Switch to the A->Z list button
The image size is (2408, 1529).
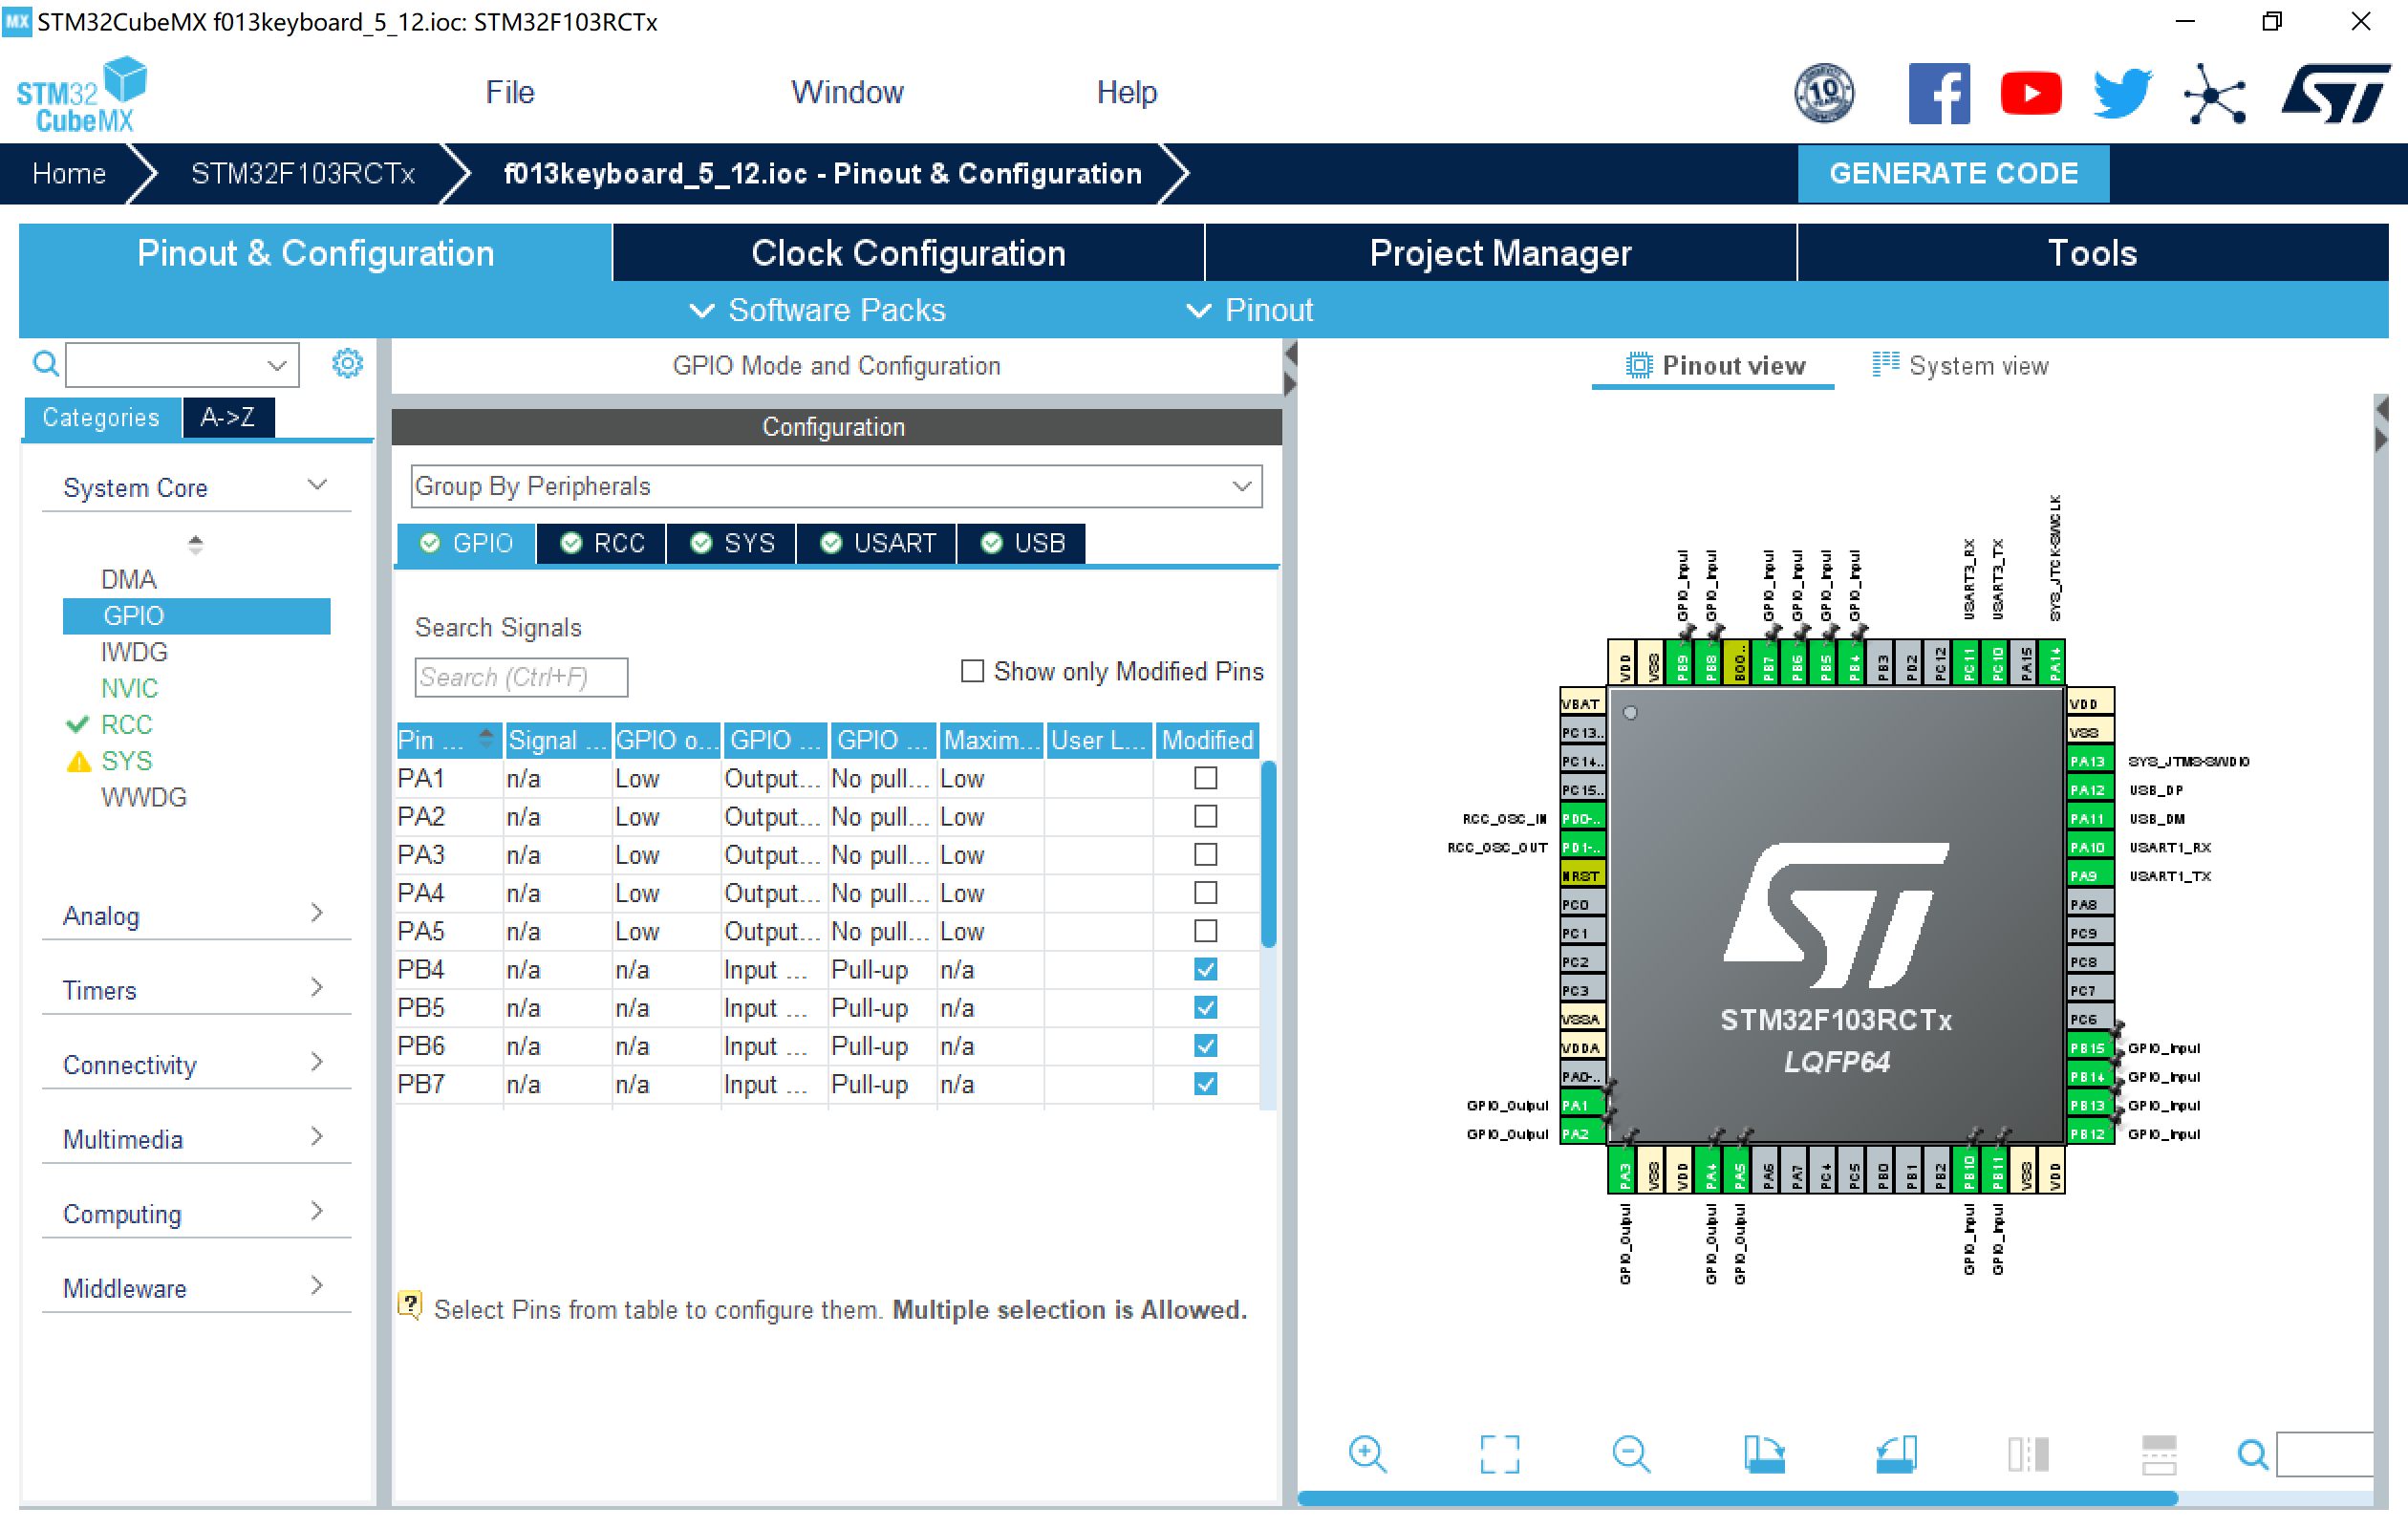point(228,417)
